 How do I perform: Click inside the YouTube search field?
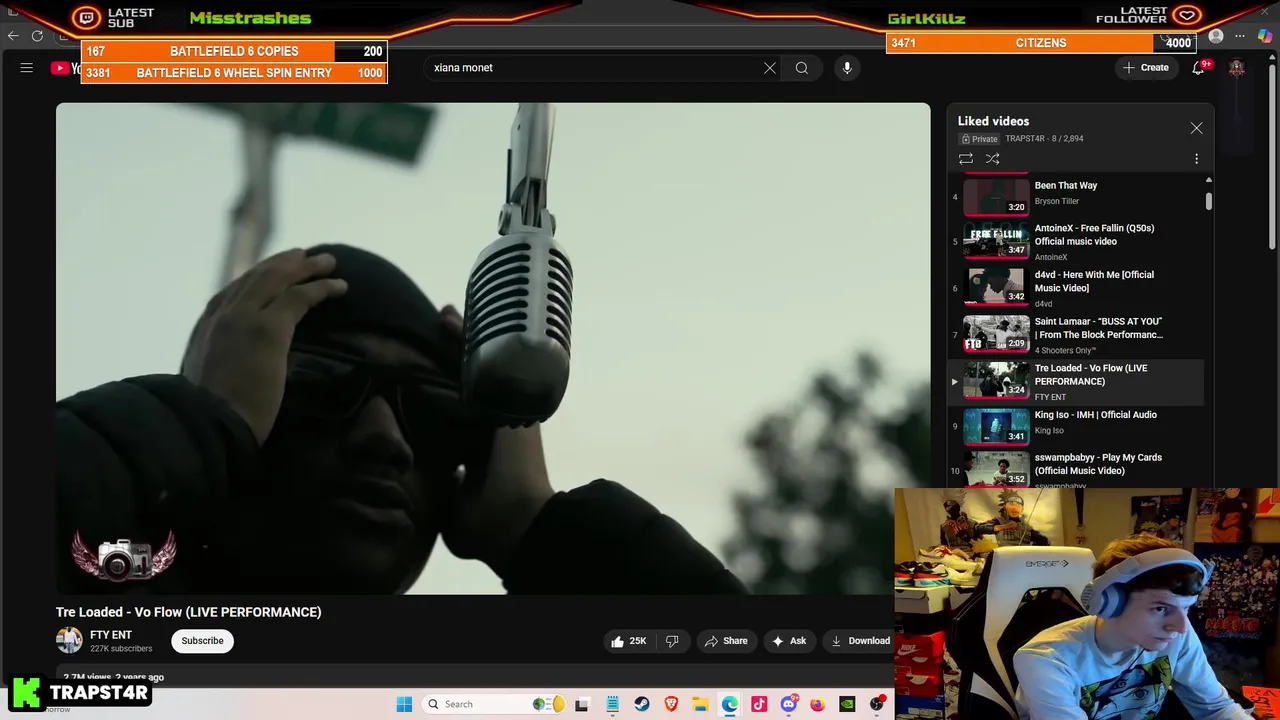pyautogui.click(x=595, y=68)
